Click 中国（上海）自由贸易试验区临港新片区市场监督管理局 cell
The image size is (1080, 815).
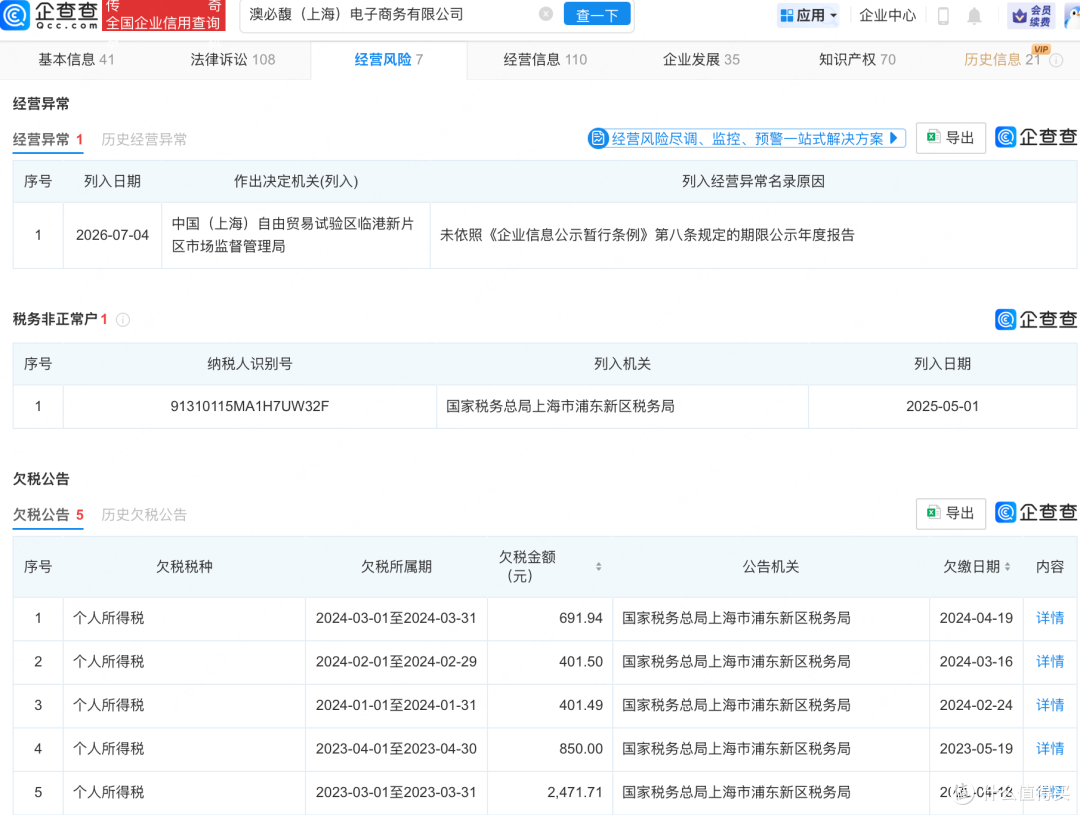click(293, 235)
